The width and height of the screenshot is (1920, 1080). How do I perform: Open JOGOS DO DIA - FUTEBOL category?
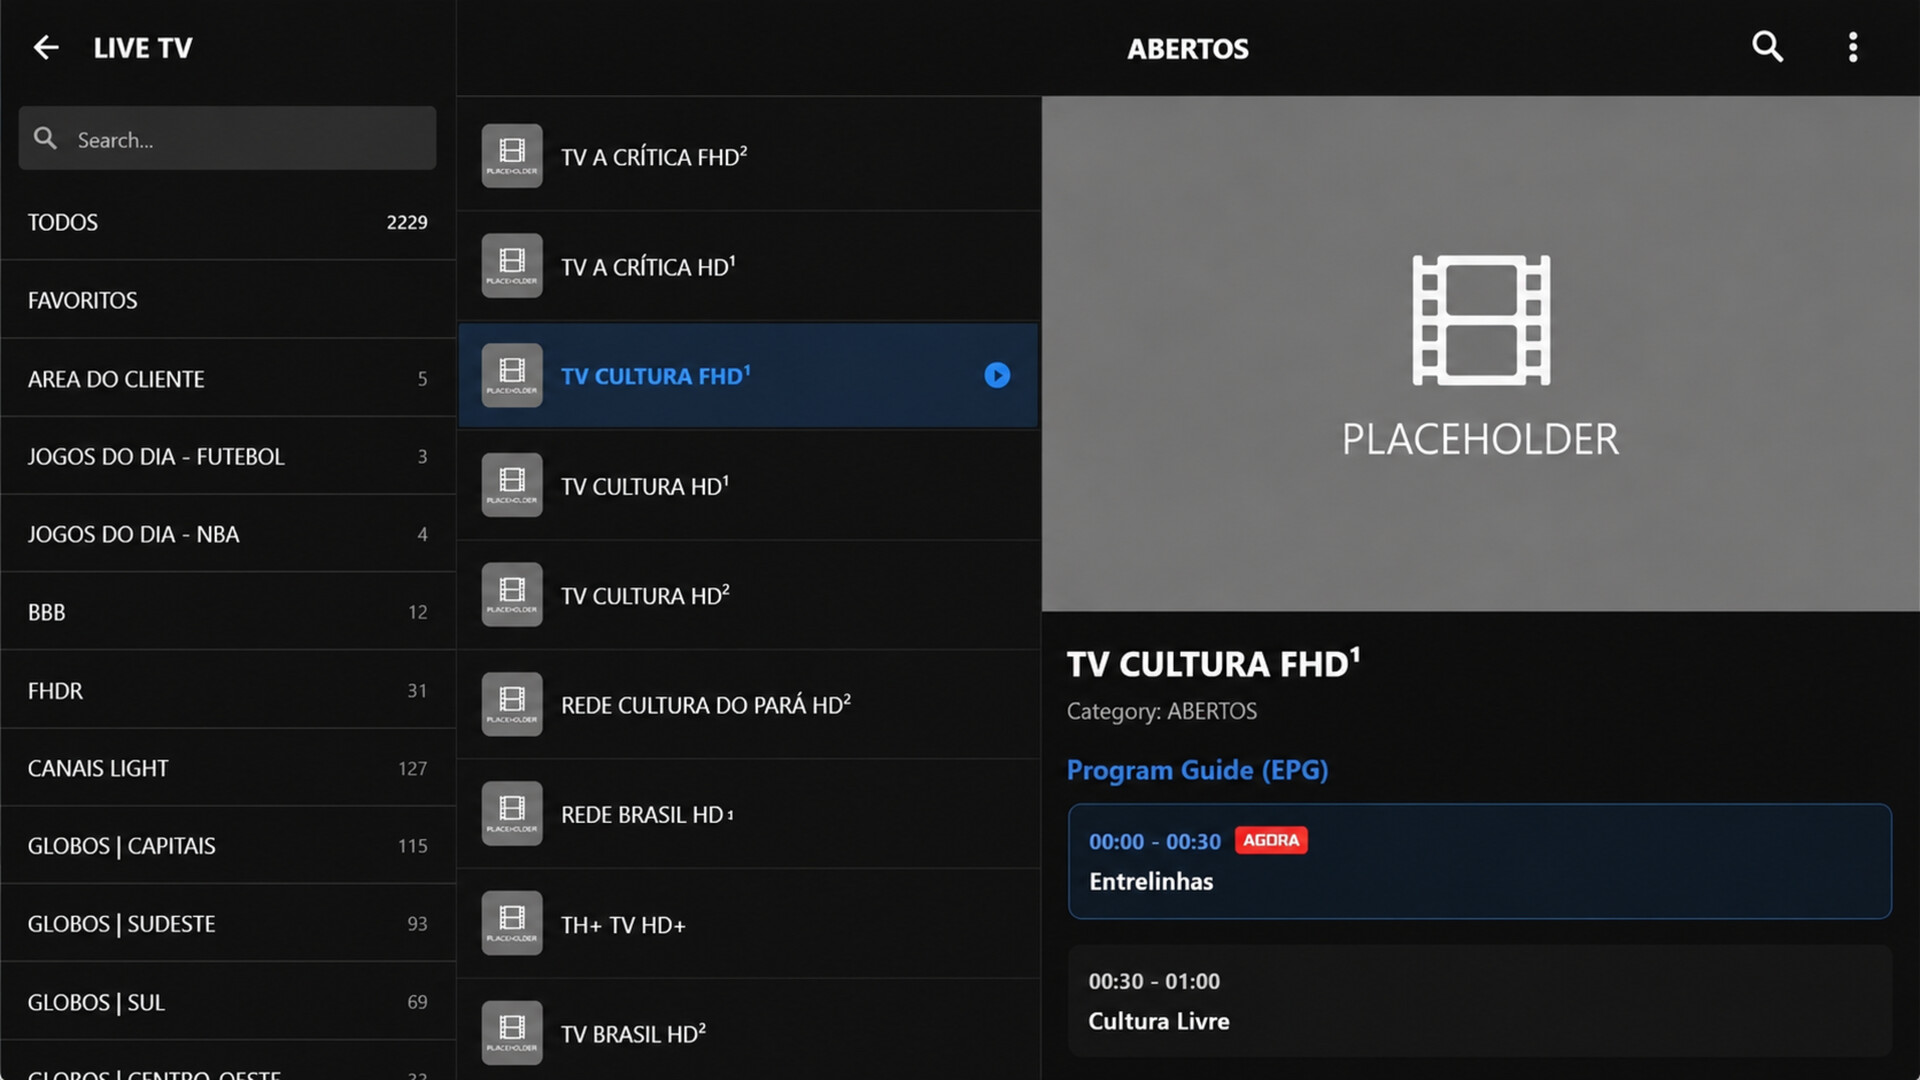[228, 456]
